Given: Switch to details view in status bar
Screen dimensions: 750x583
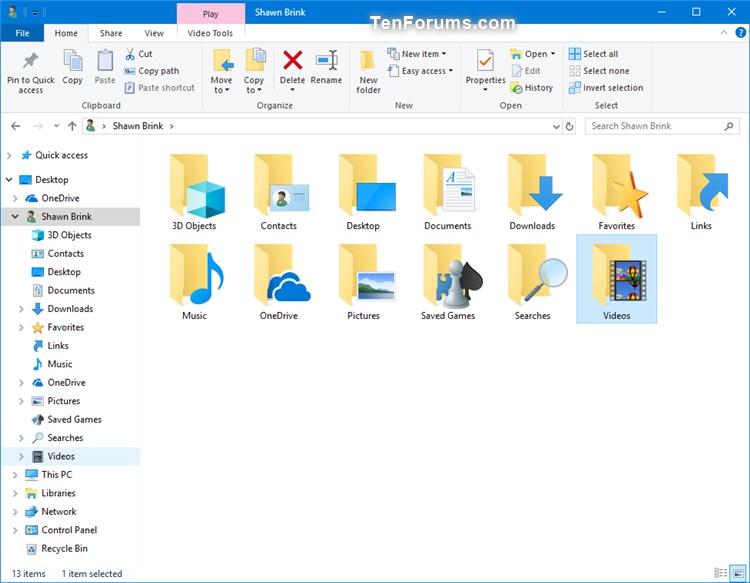Looking at the screenshot, I should coord(721,573).
